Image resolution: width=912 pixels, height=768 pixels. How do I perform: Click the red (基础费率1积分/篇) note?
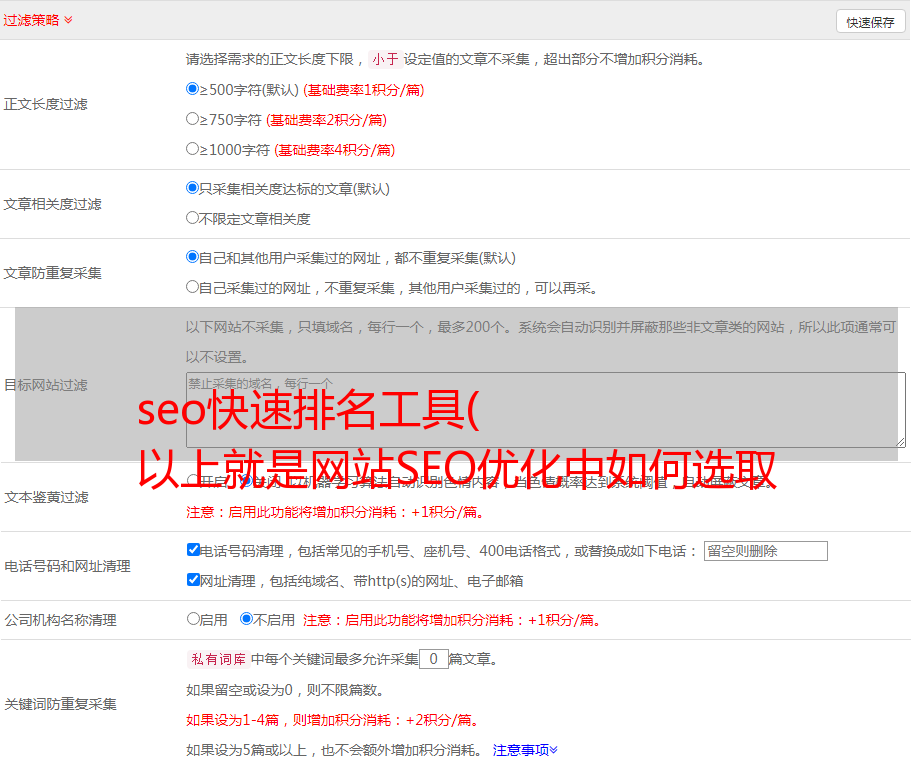coord(364,90)
